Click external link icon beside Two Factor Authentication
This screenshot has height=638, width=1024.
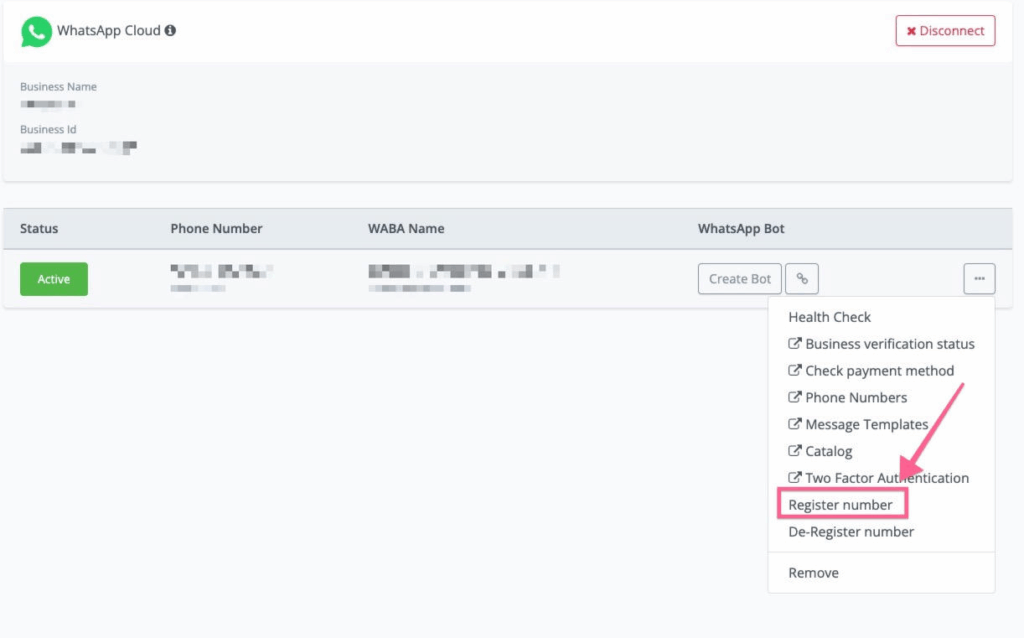(795, 478)
